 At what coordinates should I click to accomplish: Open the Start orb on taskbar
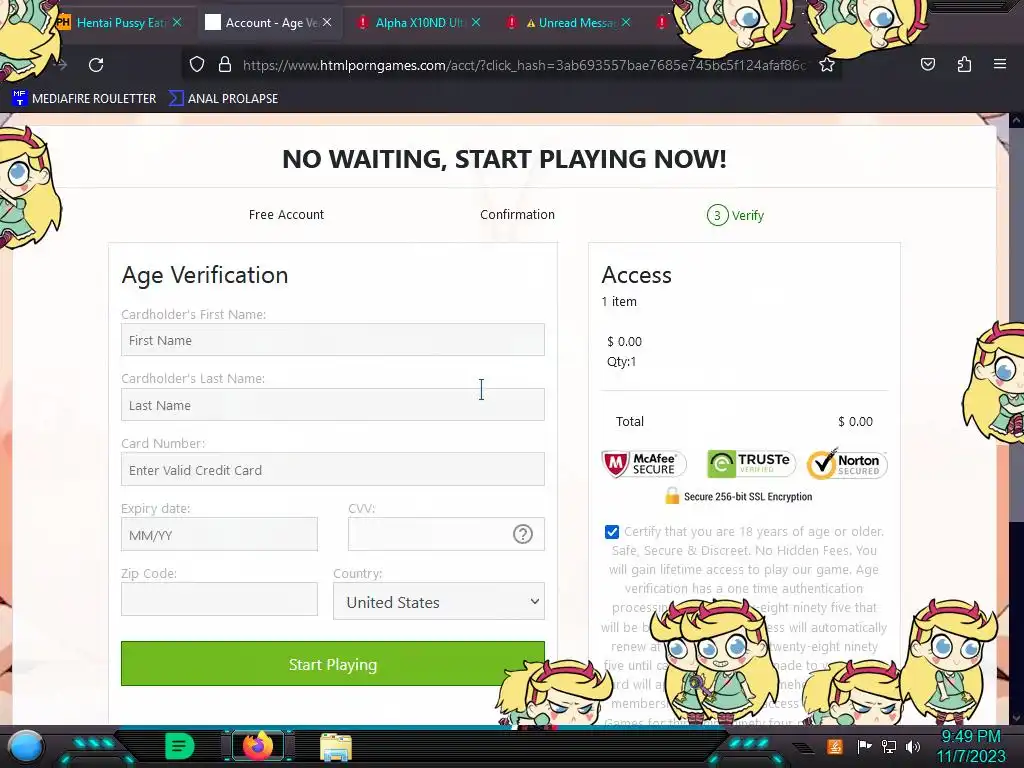click(x=26, y=746)
